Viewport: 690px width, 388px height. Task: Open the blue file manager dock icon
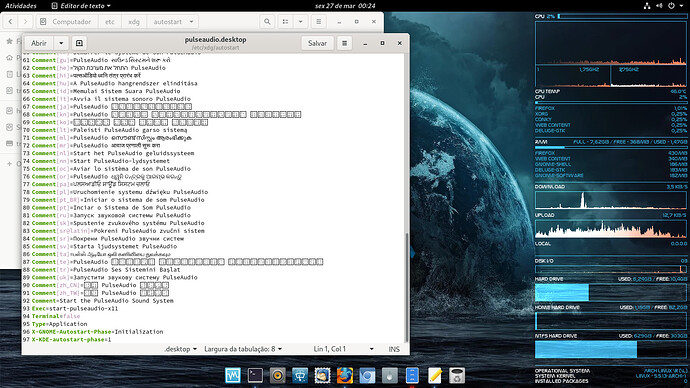(x=412, y=375)
